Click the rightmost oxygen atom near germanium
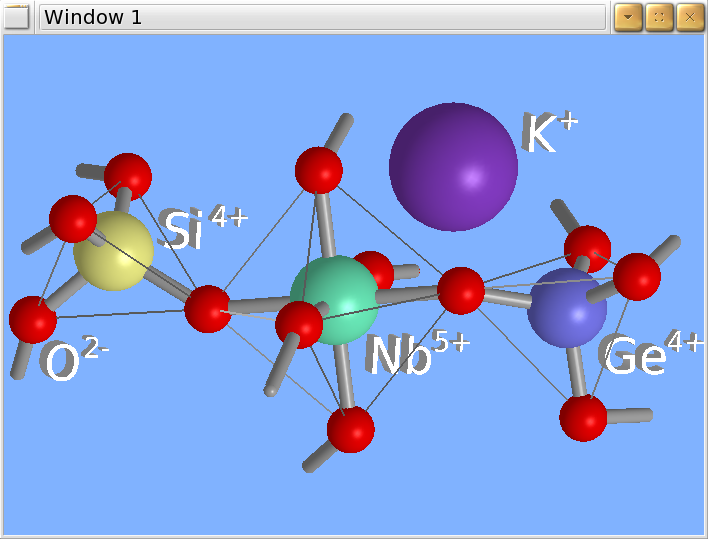 (637, 277)
